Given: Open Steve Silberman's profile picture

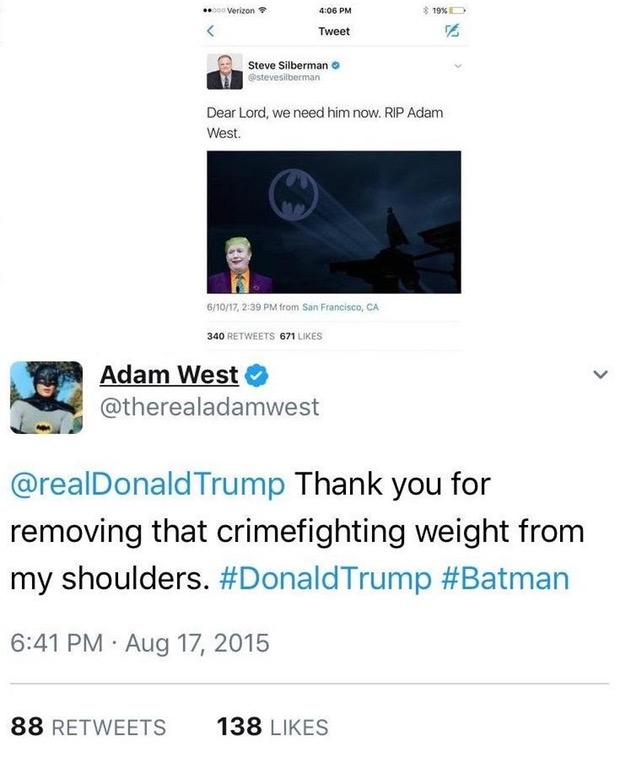Looking at the screenshot, I should 224,72.
